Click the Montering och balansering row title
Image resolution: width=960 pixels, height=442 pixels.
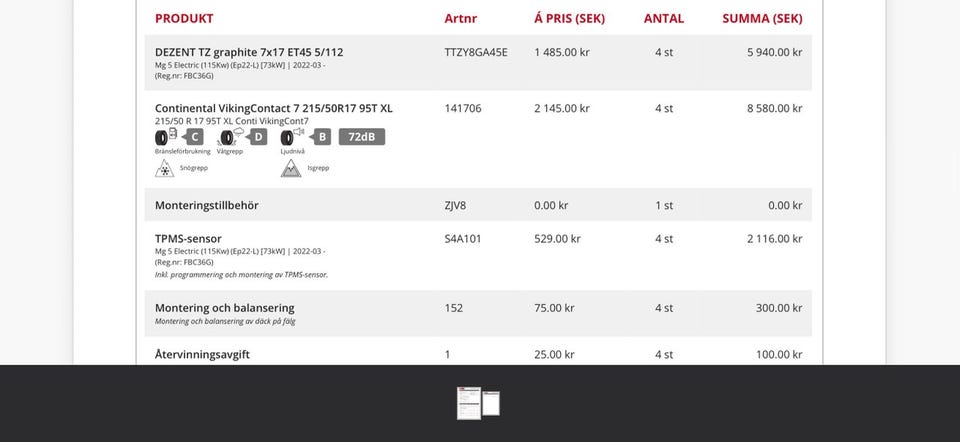pos(224,308)
